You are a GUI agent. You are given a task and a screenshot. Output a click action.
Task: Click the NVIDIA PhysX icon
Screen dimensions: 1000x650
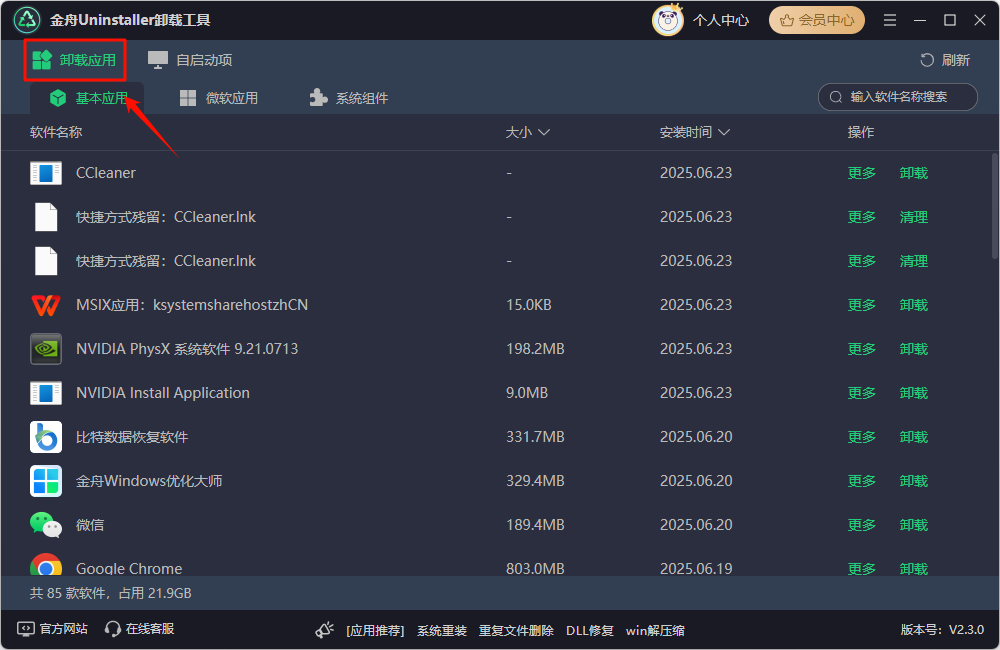[x=46, y=349]
